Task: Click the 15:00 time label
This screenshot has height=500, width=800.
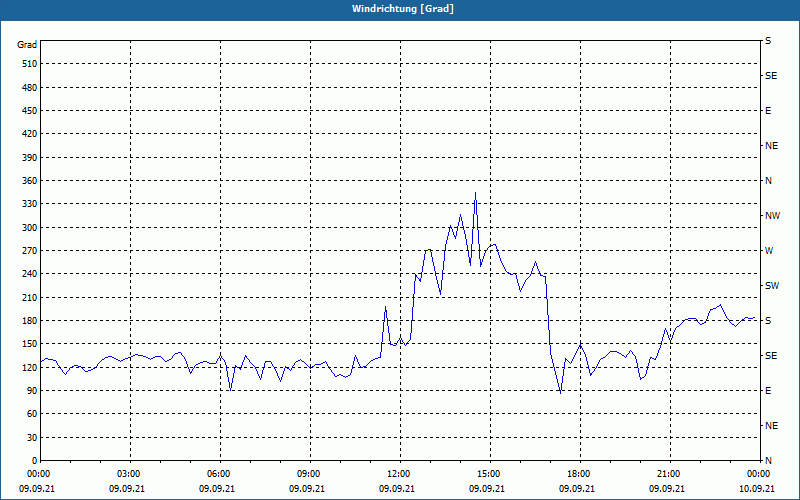Action: pos(489,474)
